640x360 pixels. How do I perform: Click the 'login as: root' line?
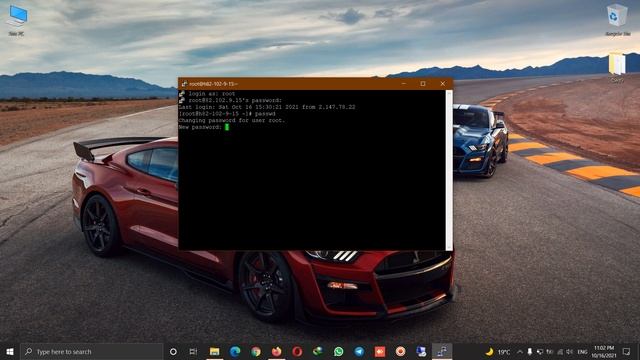tap(211, 93)
